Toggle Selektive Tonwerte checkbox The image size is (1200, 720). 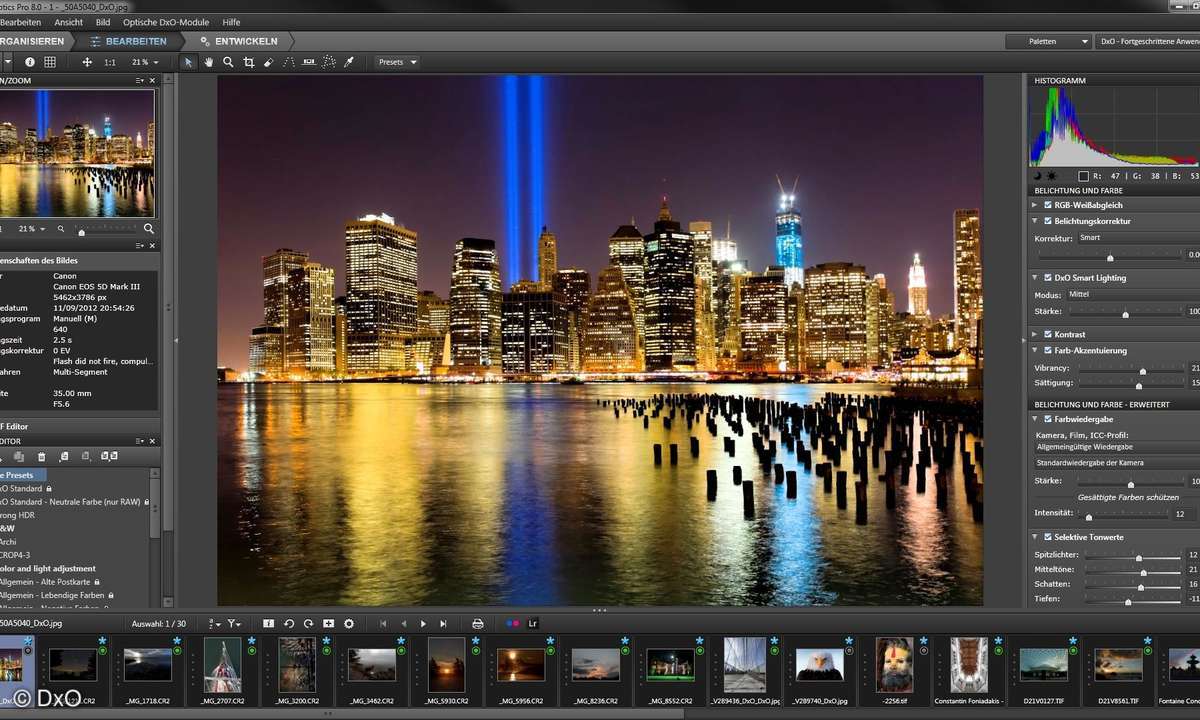pyautogui.click(x=1048, y=537)
